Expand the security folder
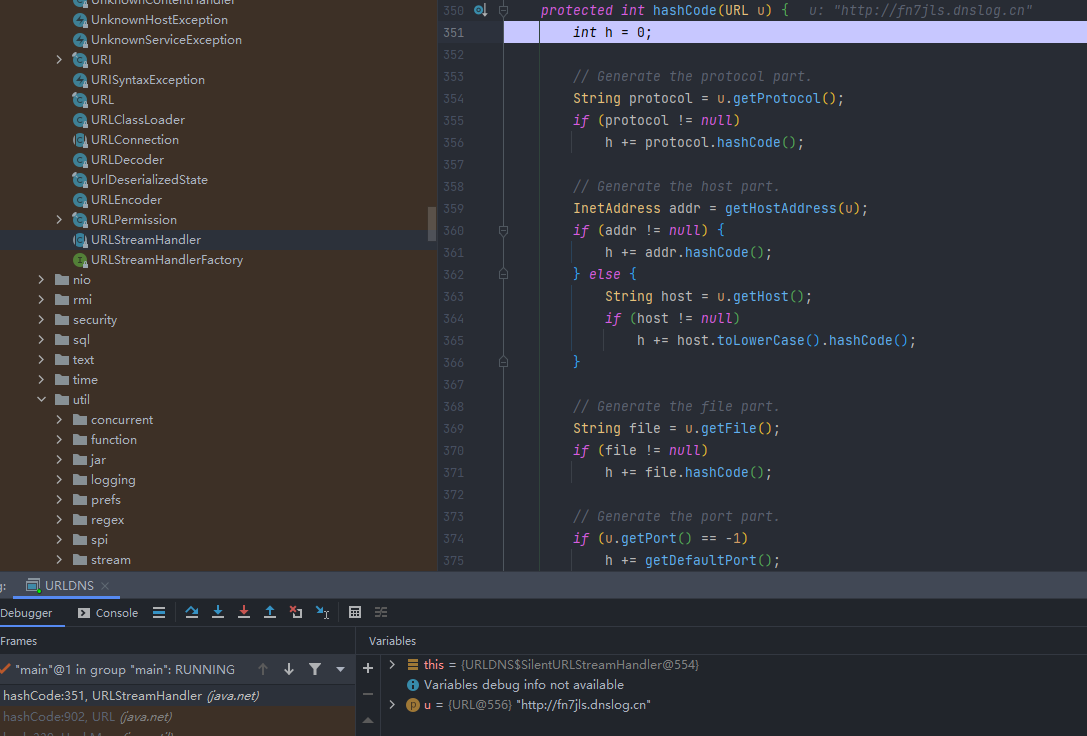Image resolution: width=1087 pixels, height=736 pixels. pos(41,319)
